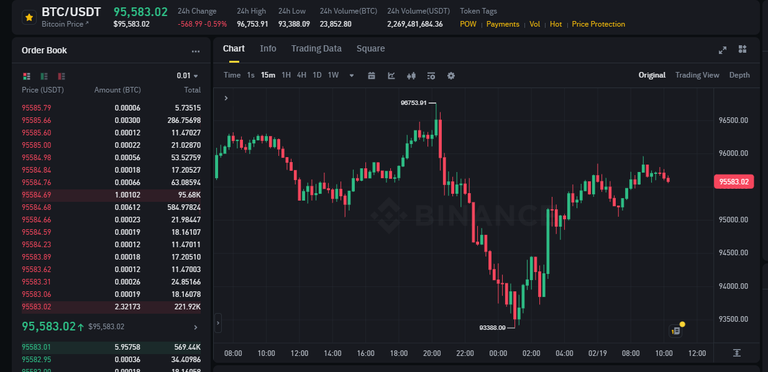Expand the chart drawing tools sidebar arrow
The height and width of the screenshot is (372, 768).
pos(226,98)
